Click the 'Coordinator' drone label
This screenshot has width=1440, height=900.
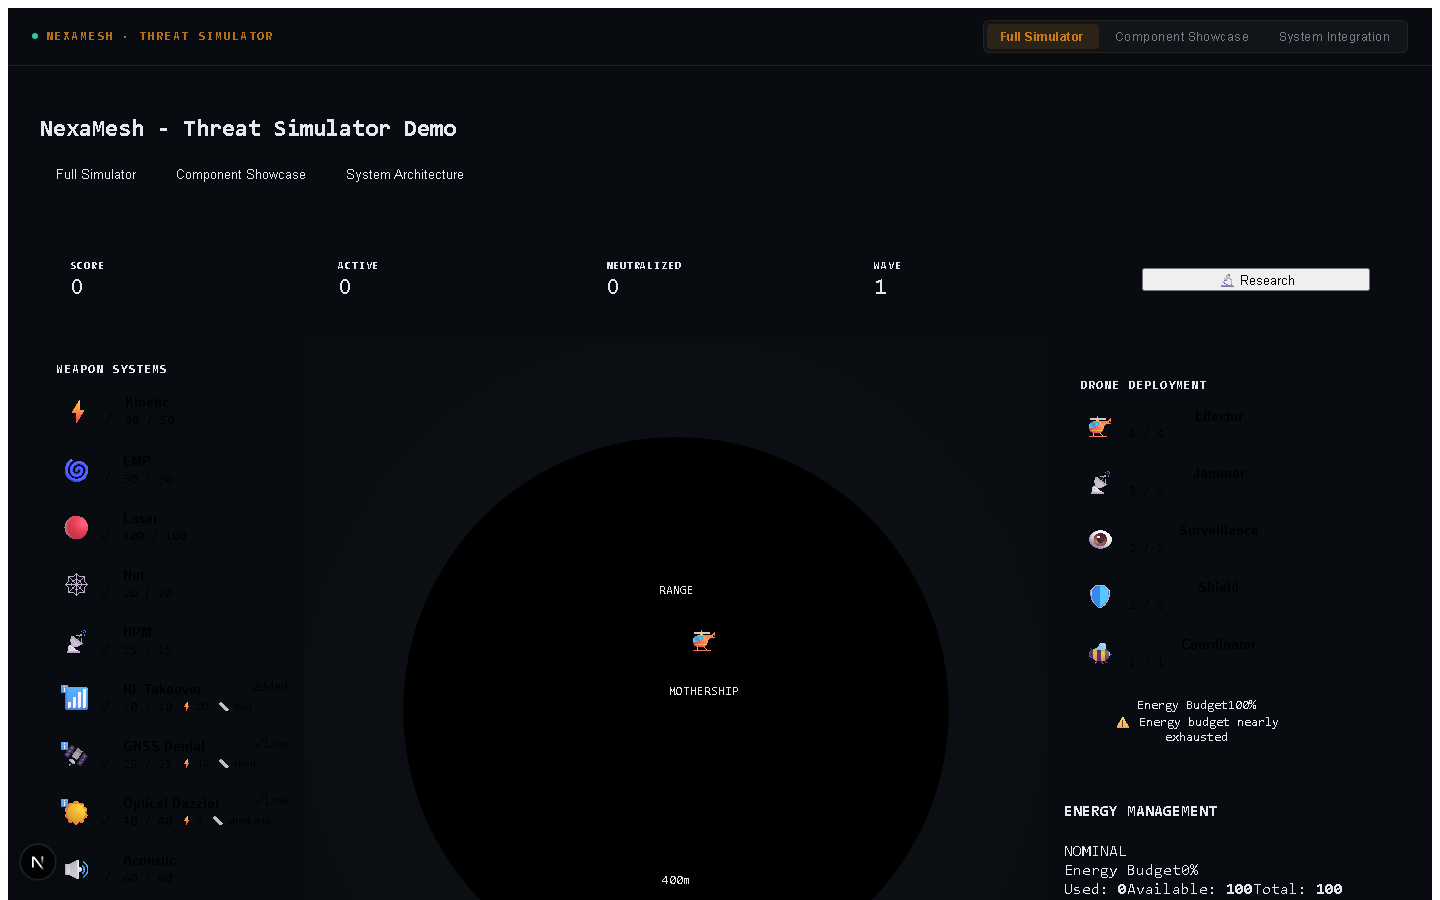1219,644
